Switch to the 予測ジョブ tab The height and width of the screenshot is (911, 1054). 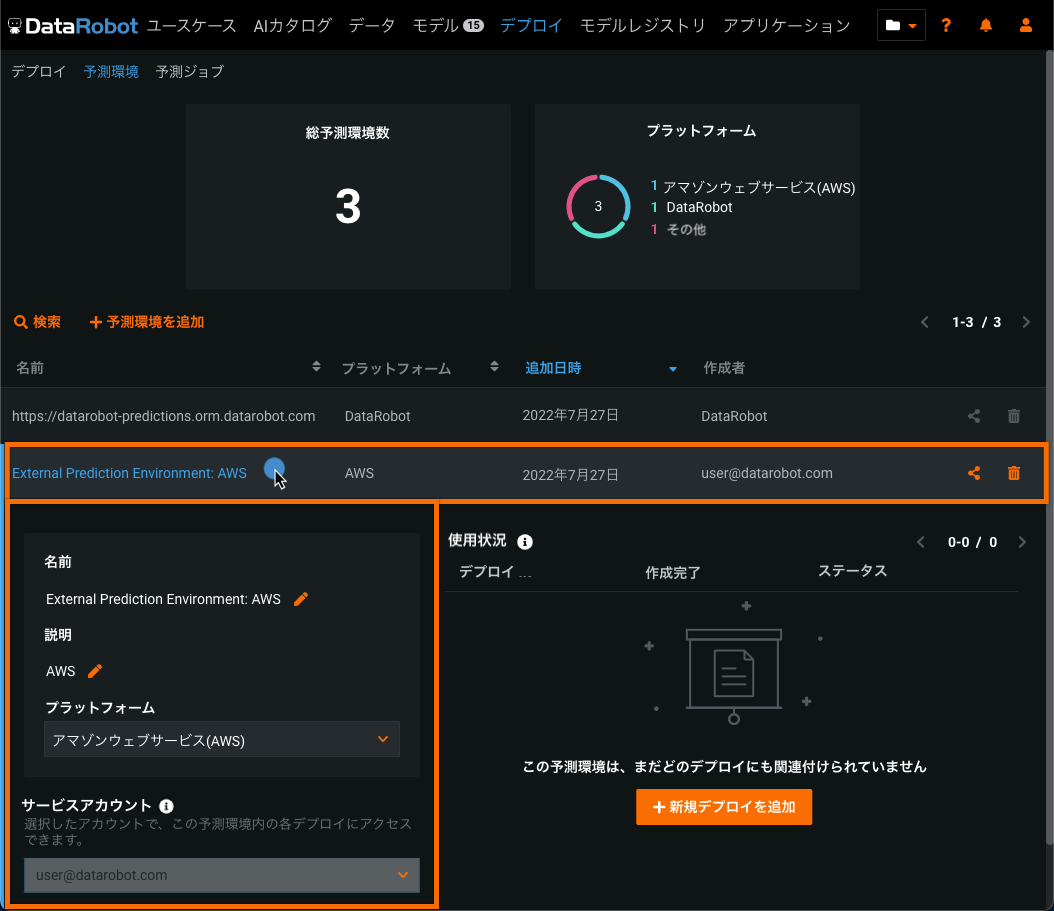click(x=190, y=72)
